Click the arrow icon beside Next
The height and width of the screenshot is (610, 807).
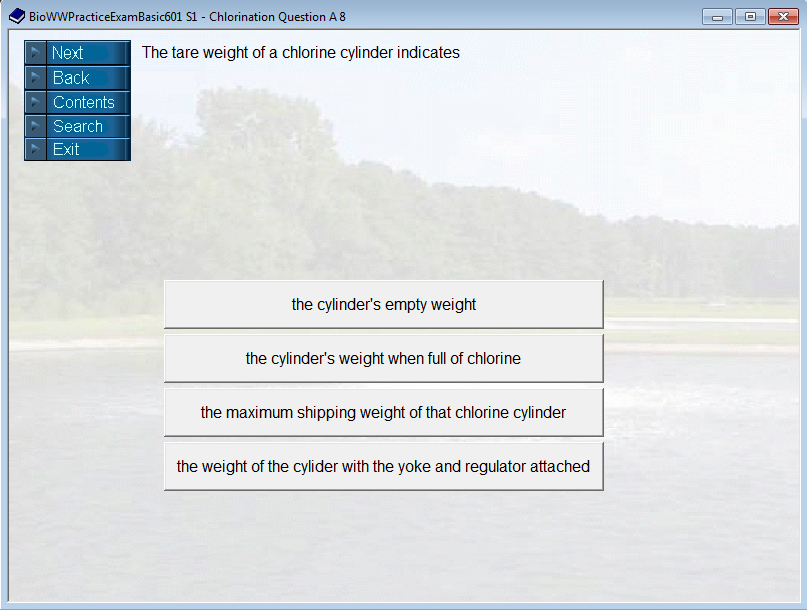coord(35,52)
